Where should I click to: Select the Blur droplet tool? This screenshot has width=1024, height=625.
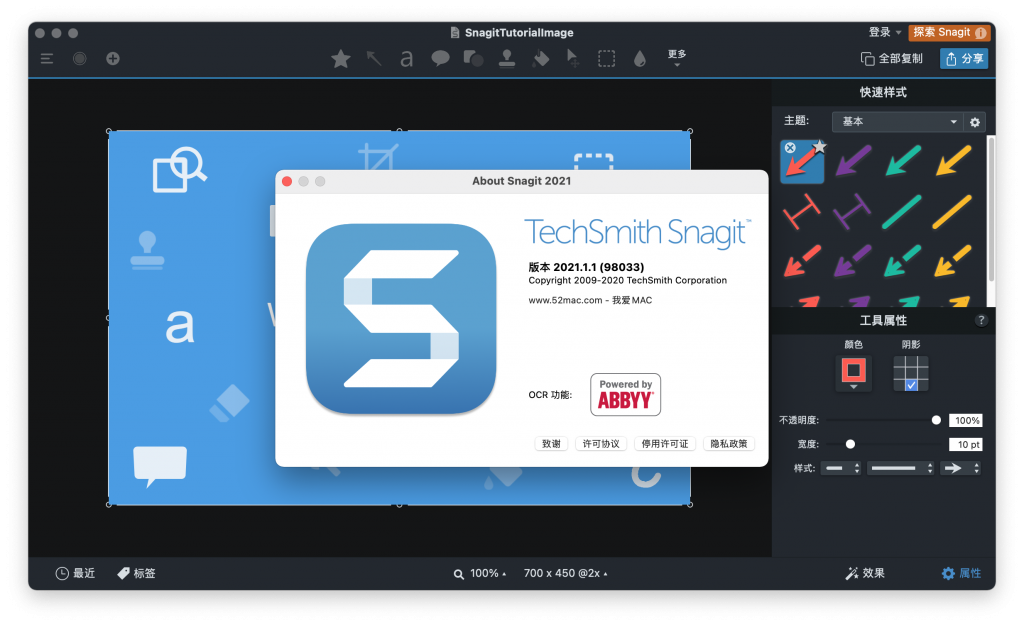[x=640, y=59]
